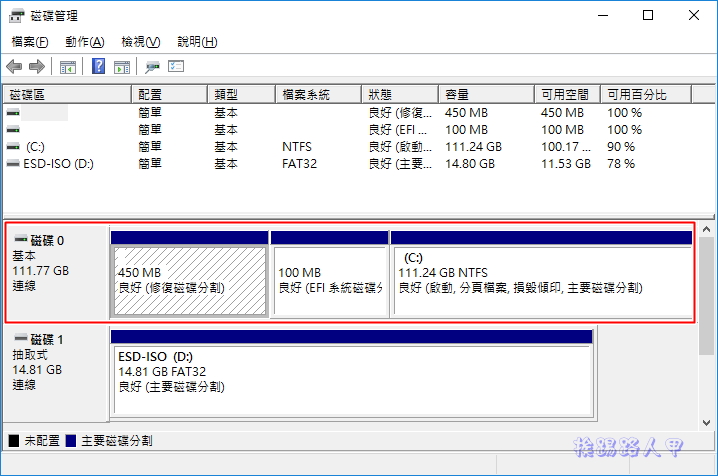Click the 可用空間 column header
Image resolution: width=718 pixels, height=476 pixels.
coord(566,94)
